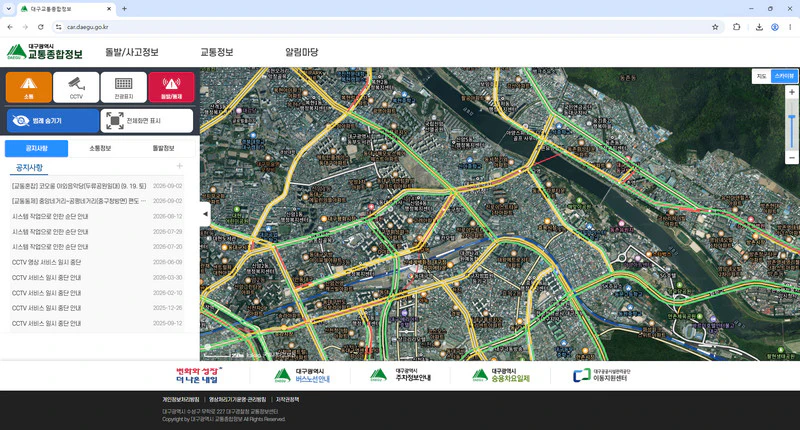The image size is (800, 430).
Task: Open the browser extensions puzzle icon
Action: click(x=736, y=27)
